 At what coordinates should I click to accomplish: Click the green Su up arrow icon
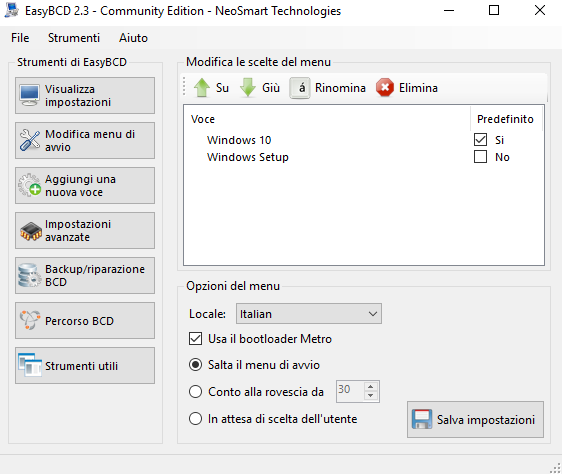[x=202, y=88]
